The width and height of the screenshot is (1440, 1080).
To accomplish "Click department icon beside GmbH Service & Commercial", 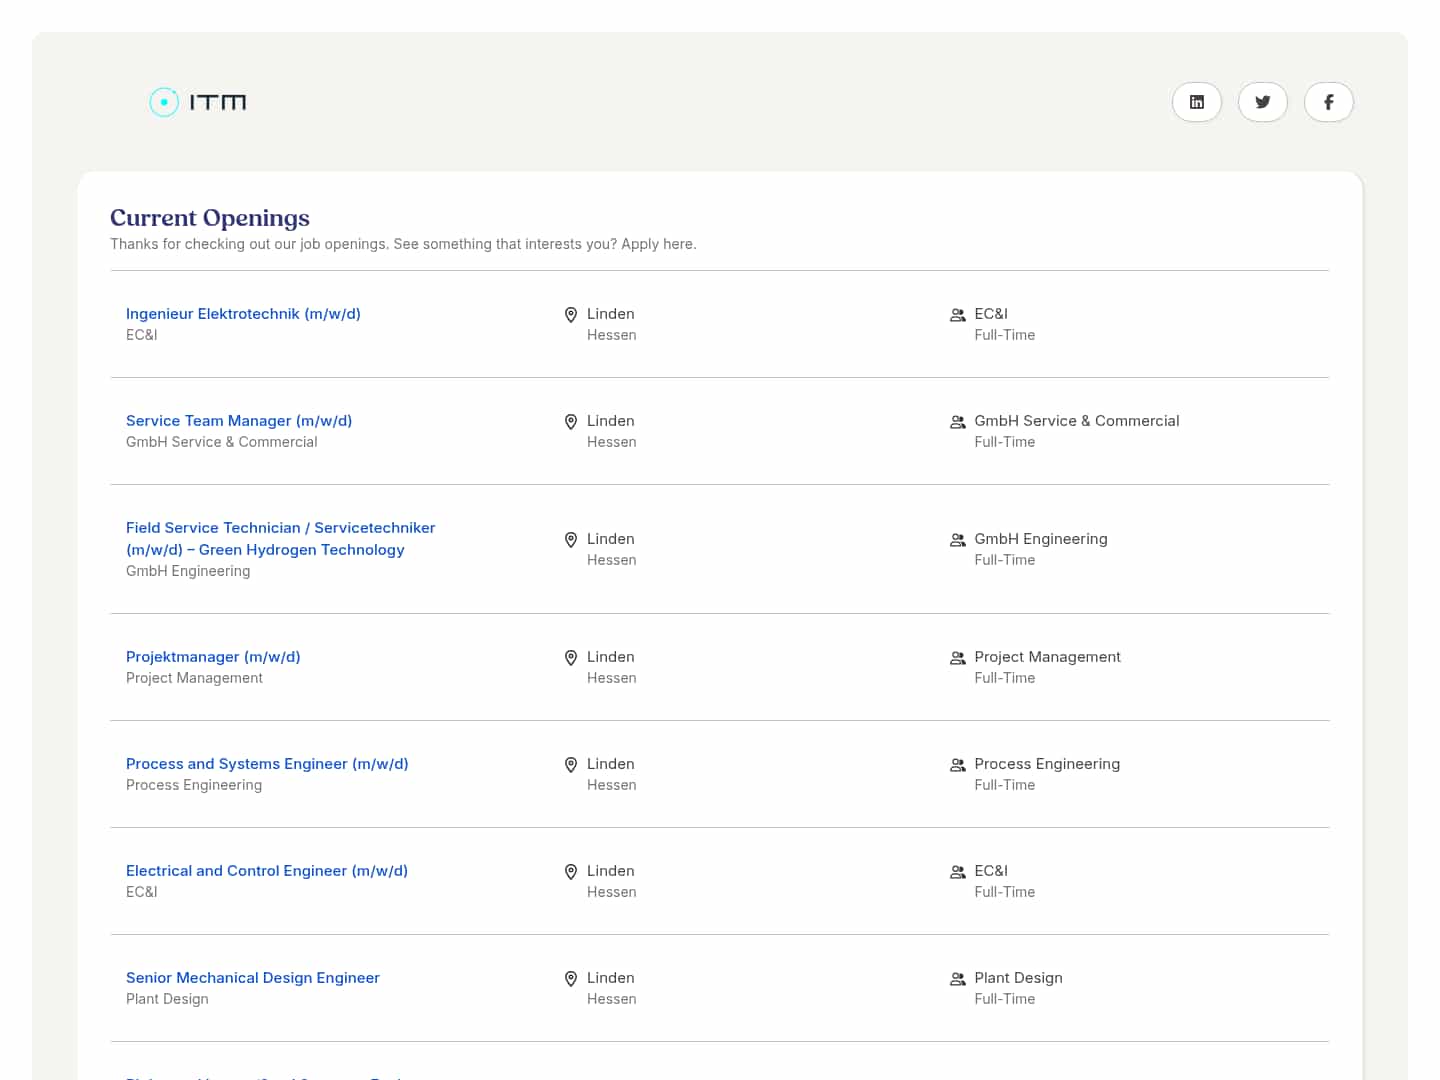I will tap(957, 422).
